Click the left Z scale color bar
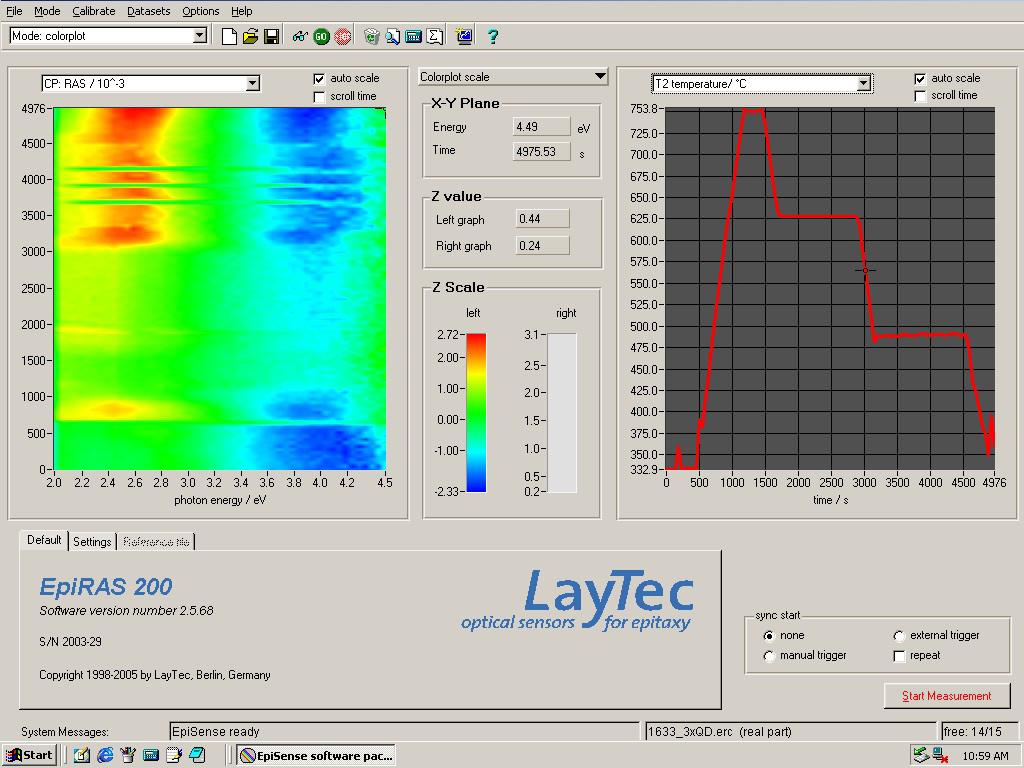 coord(476,413)
